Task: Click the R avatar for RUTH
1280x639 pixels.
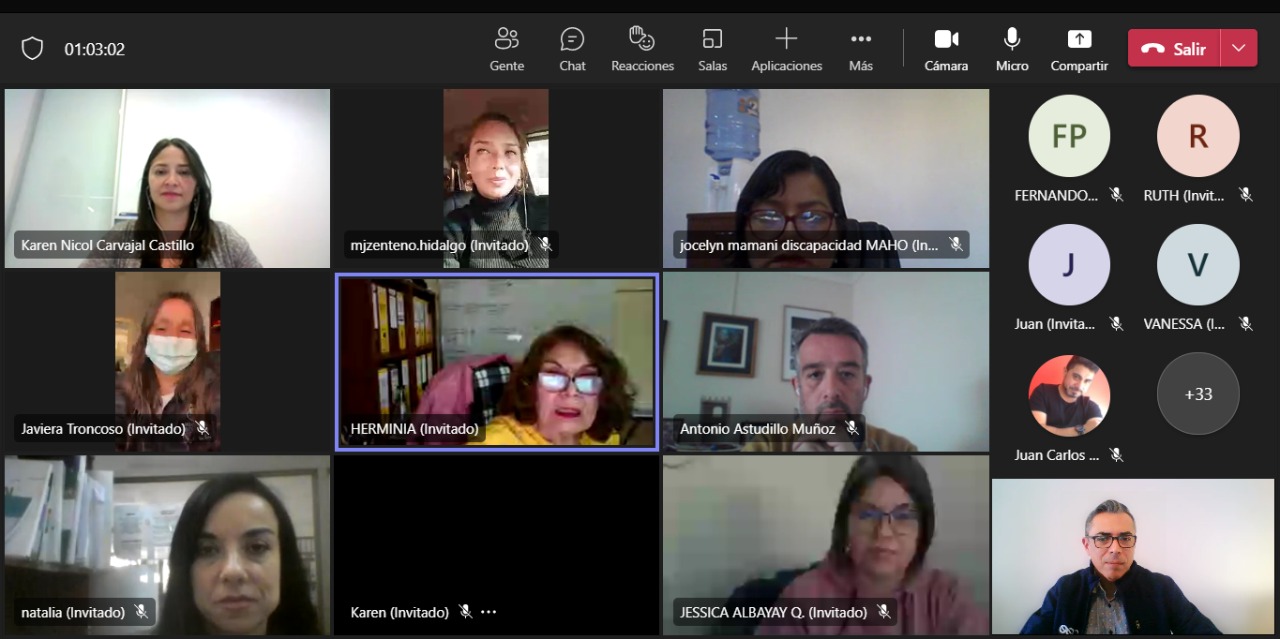Action: click(x=1198, y=136)
